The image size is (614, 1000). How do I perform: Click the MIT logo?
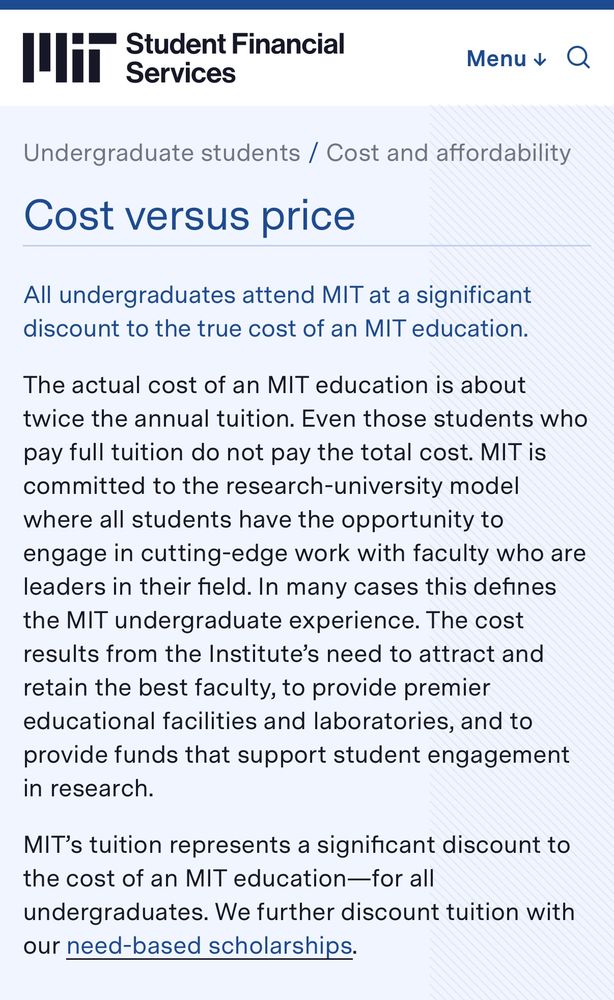69,58
